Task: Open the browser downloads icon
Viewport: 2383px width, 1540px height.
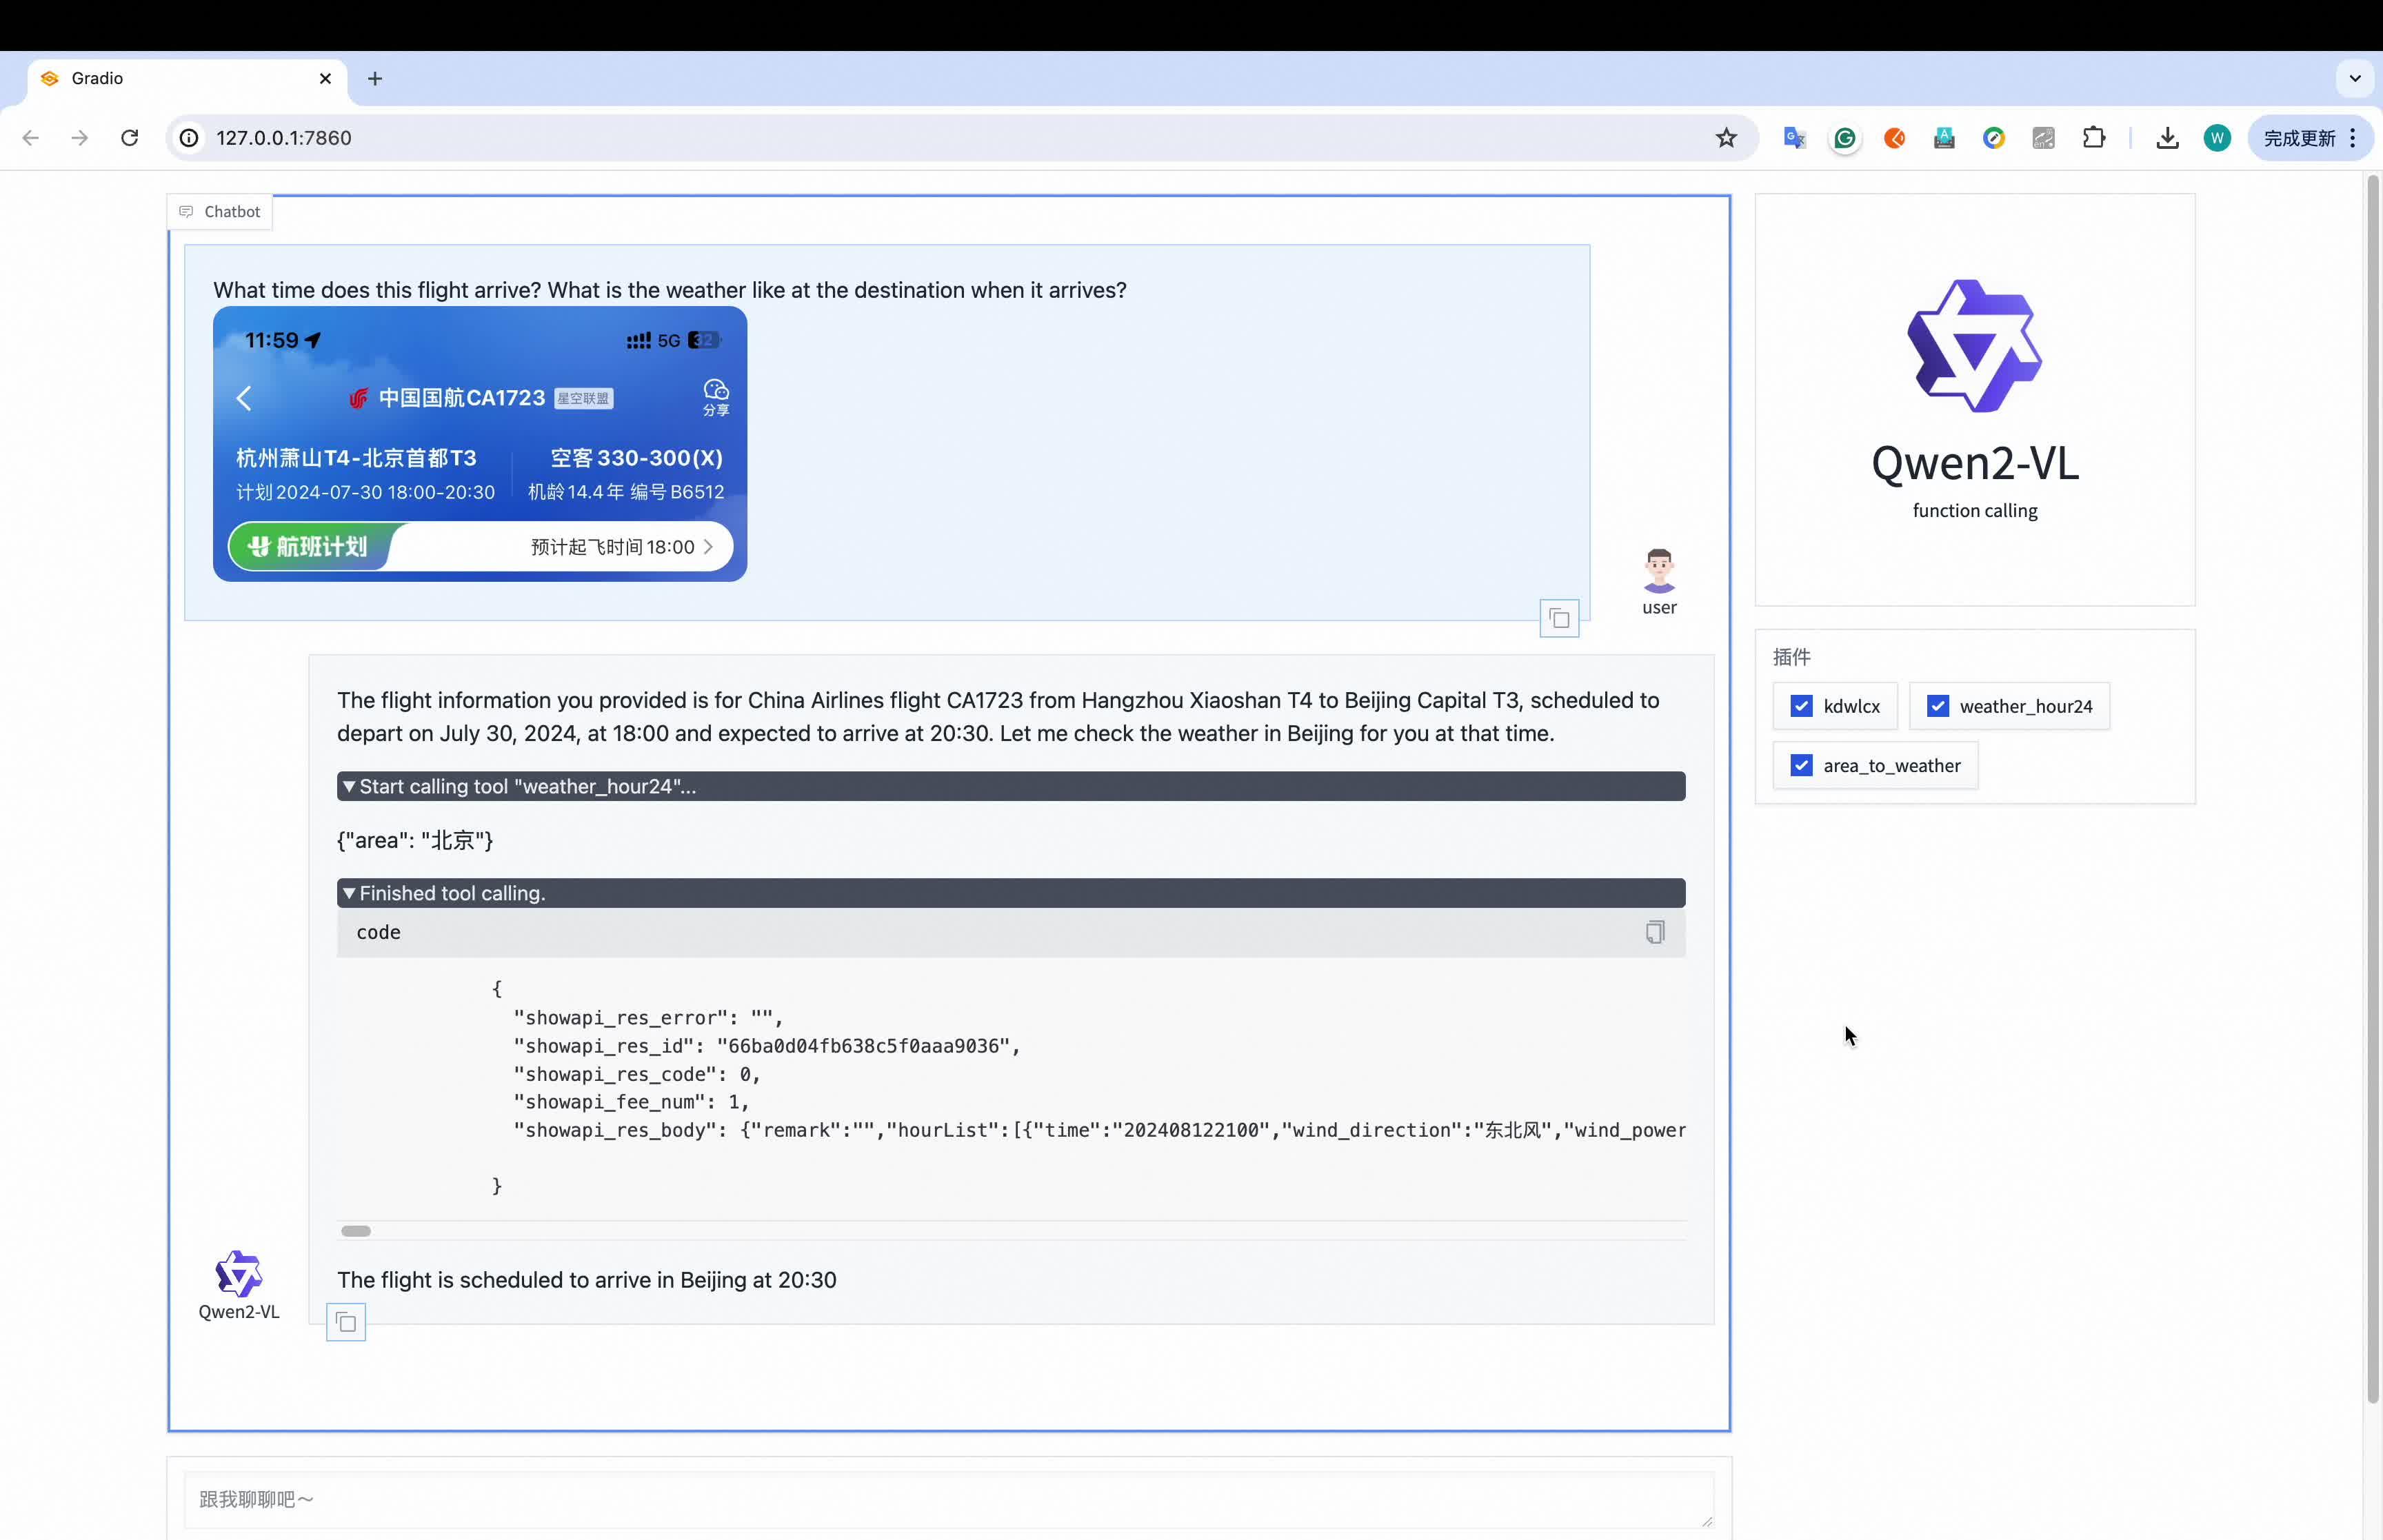Action: point(2167,138)
